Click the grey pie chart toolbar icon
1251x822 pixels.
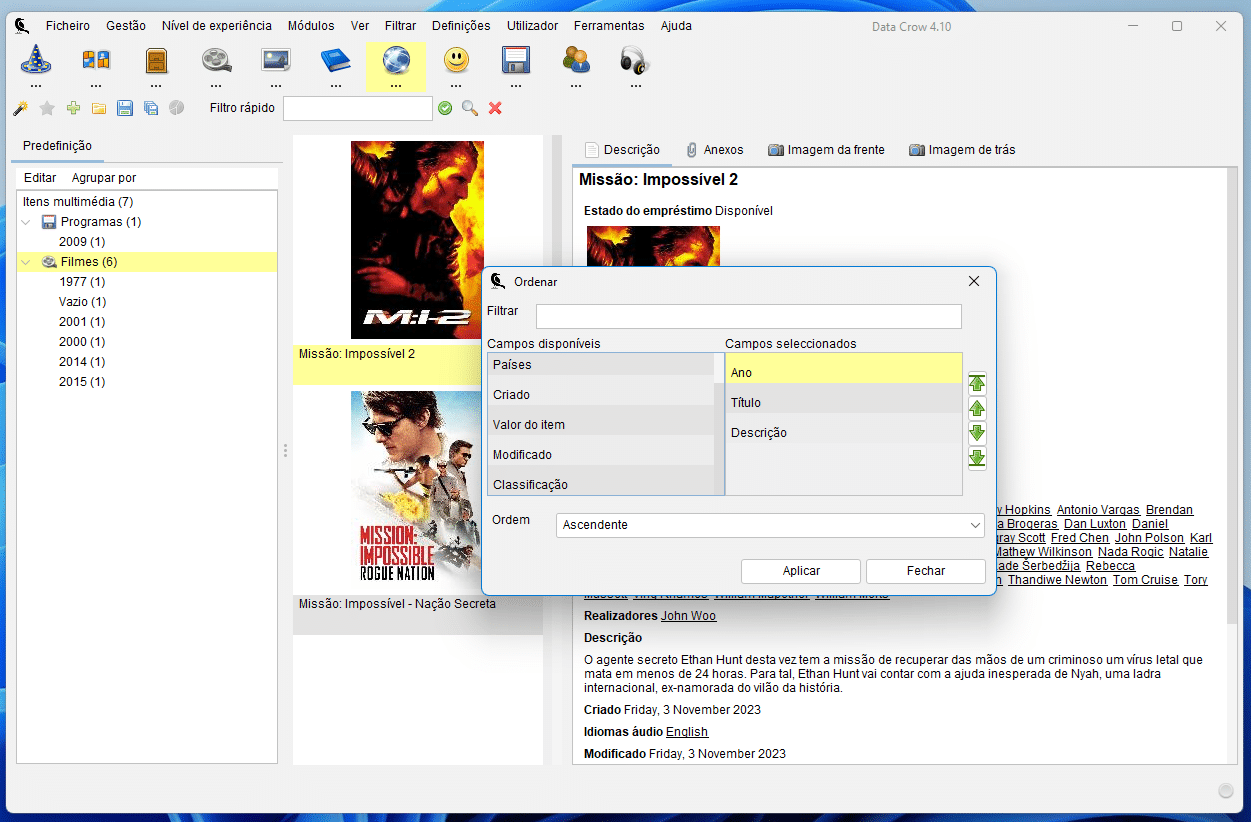tap(177, 108)
